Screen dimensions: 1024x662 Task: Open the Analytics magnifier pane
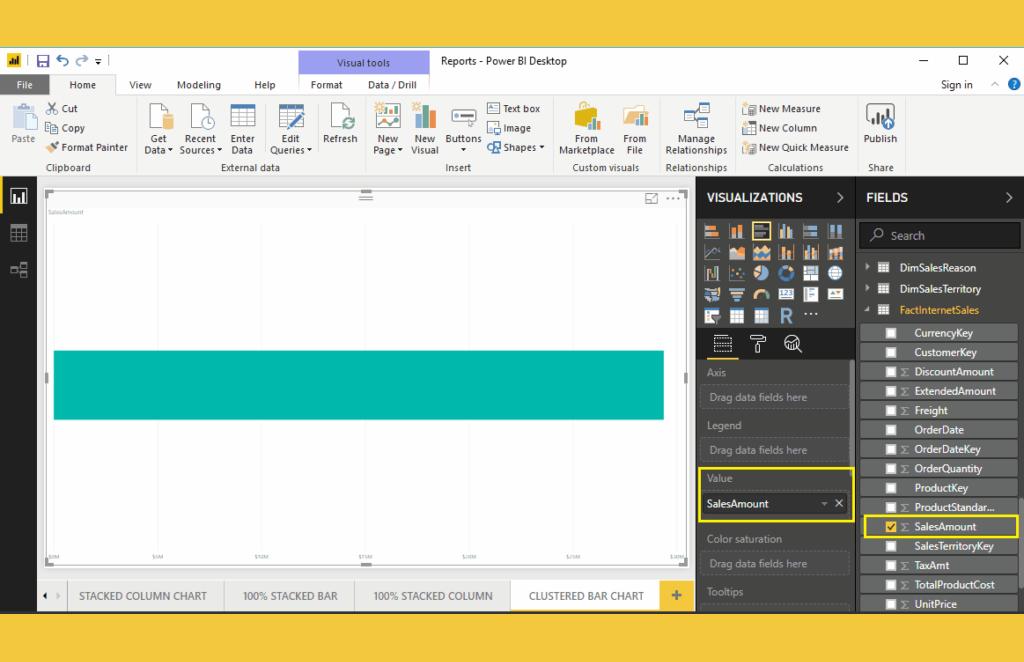click(793, 345)
